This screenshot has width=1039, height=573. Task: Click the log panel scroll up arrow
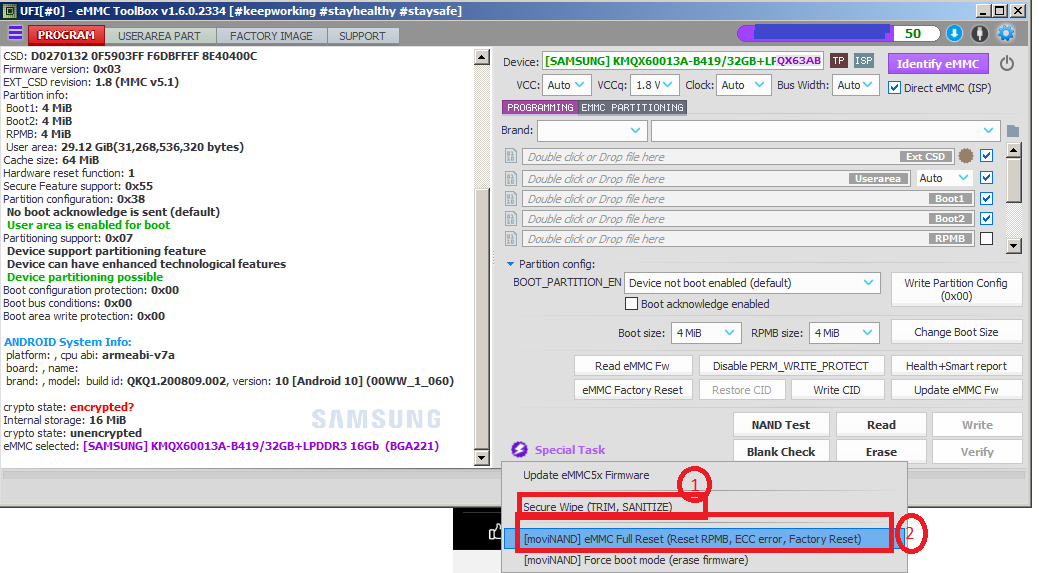click(x=482, y=56)
